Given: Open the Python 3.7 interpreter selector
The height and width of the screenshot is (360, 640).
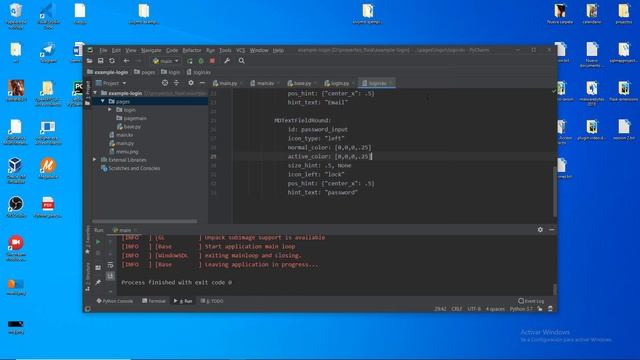Looking at the screenshot, I should pyautogui.click(x=521, y=309).
